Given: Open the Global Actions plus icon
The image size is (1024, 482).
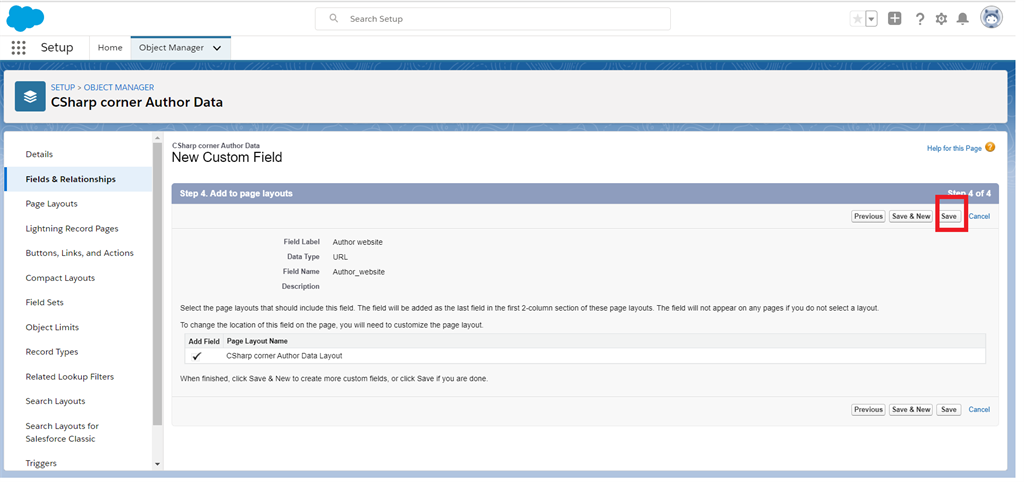Looking at the screenshot, I should (895, 19).
